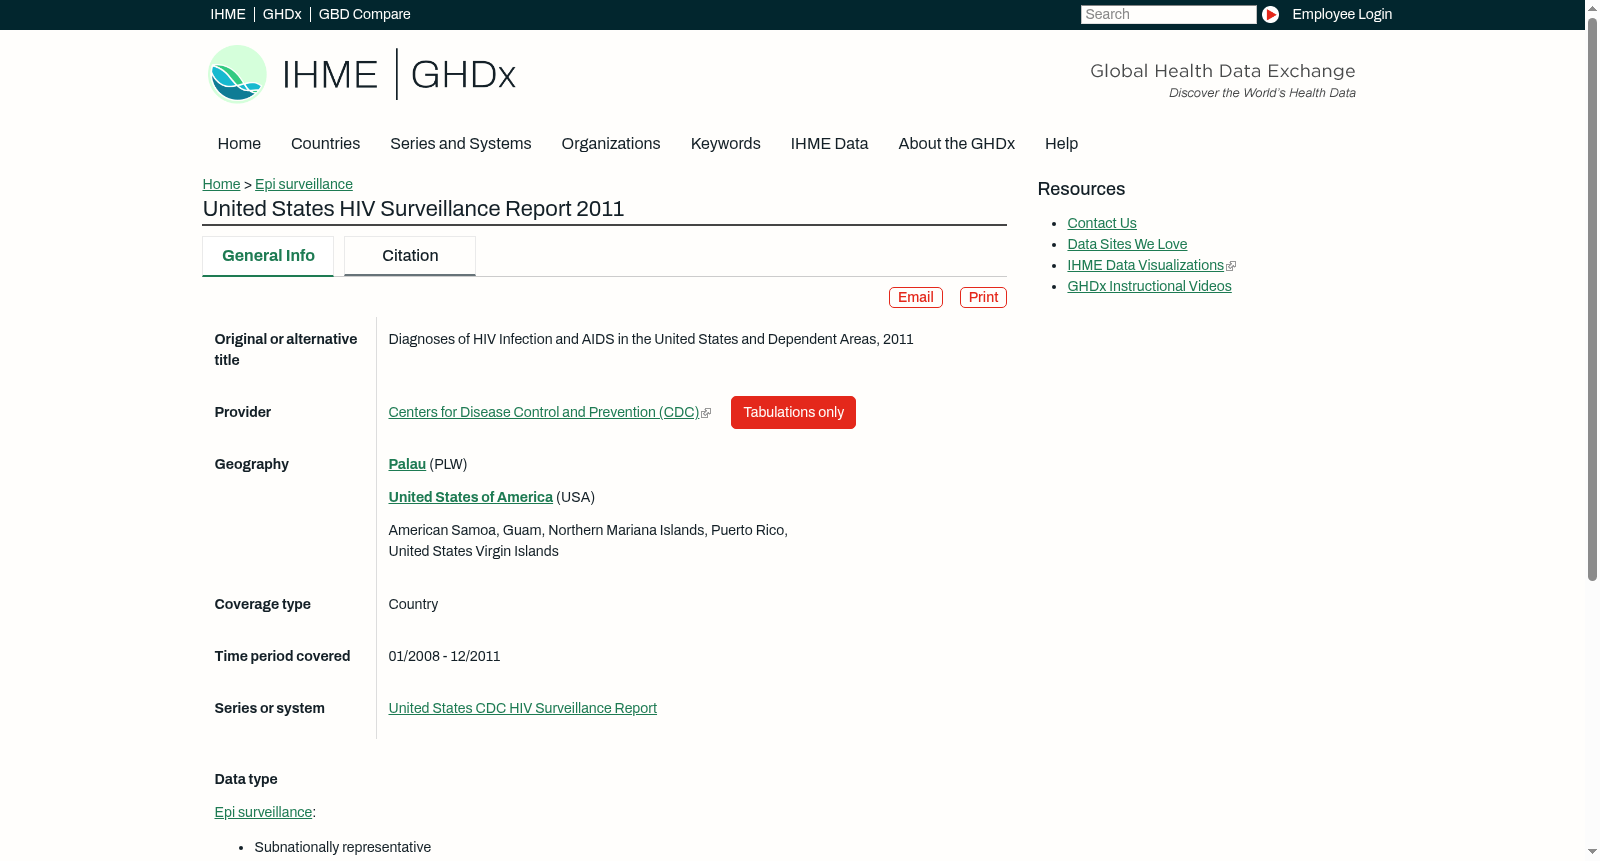1600x861 pixels.
Task: Open the Countries menu item
Action: [325, 144]
